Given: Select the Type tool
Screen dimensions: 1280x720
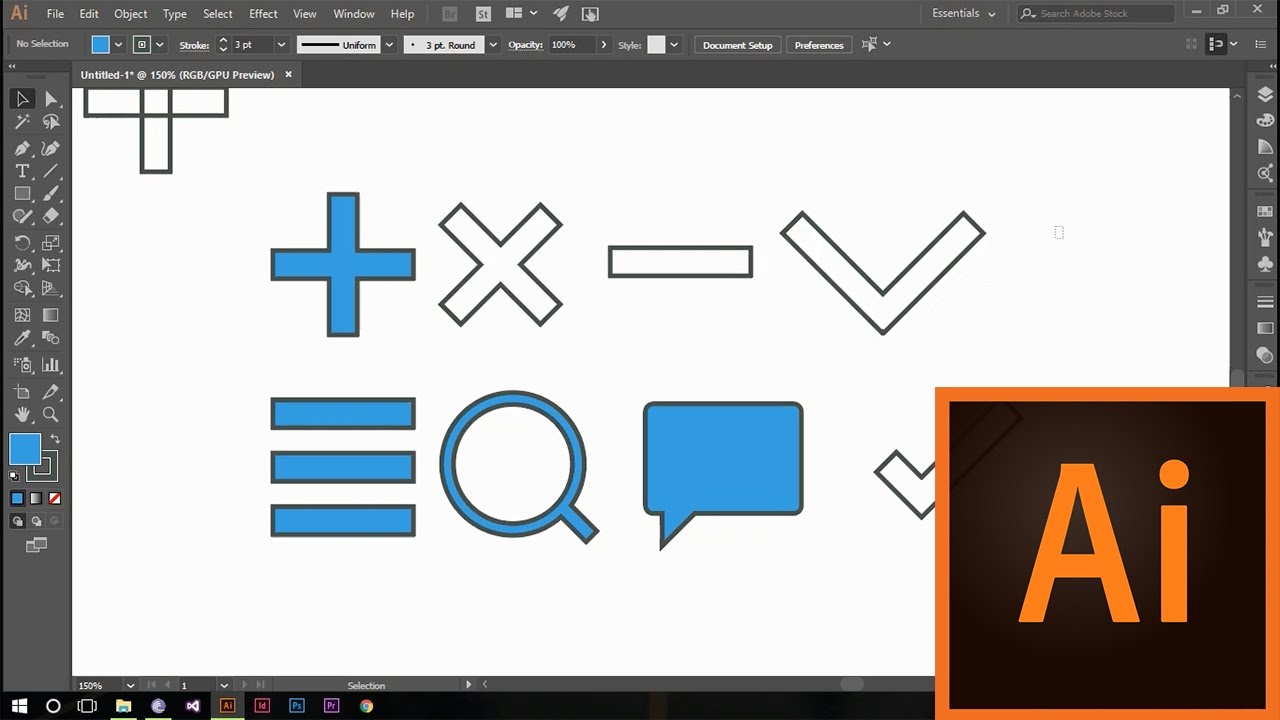Looking at the screenshot, I should [x=22, y=171].
